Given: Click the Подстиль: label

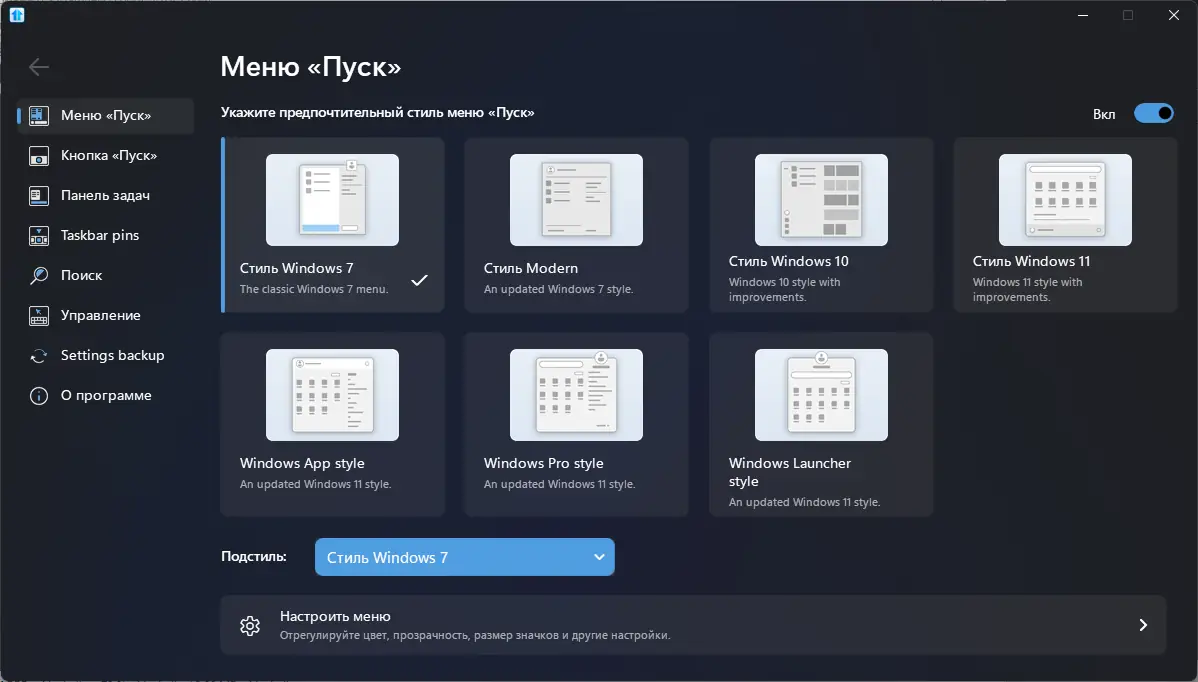Looking at the screenshot, I should [x=254, y=556].
